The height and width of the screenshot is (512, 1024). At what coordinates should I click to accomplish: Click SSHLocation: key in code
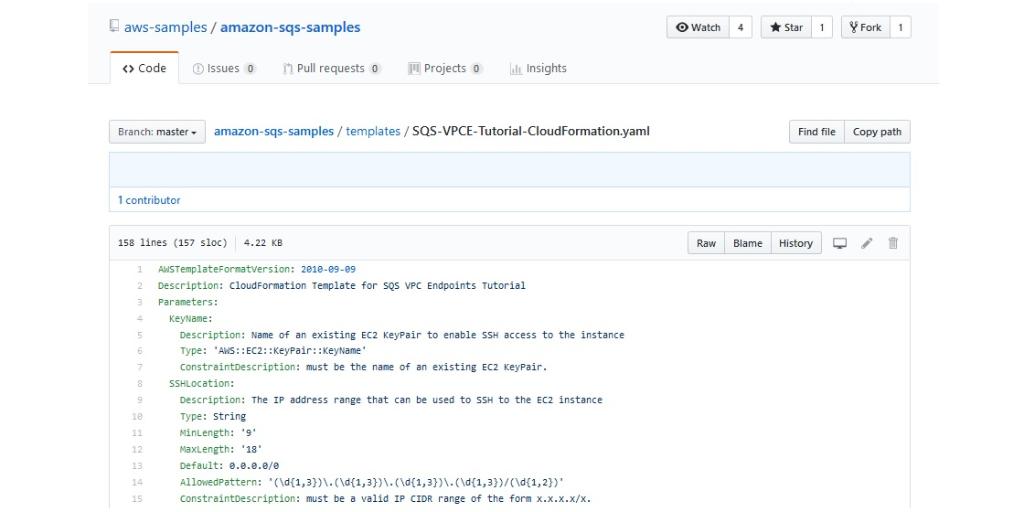coord(202,383)
